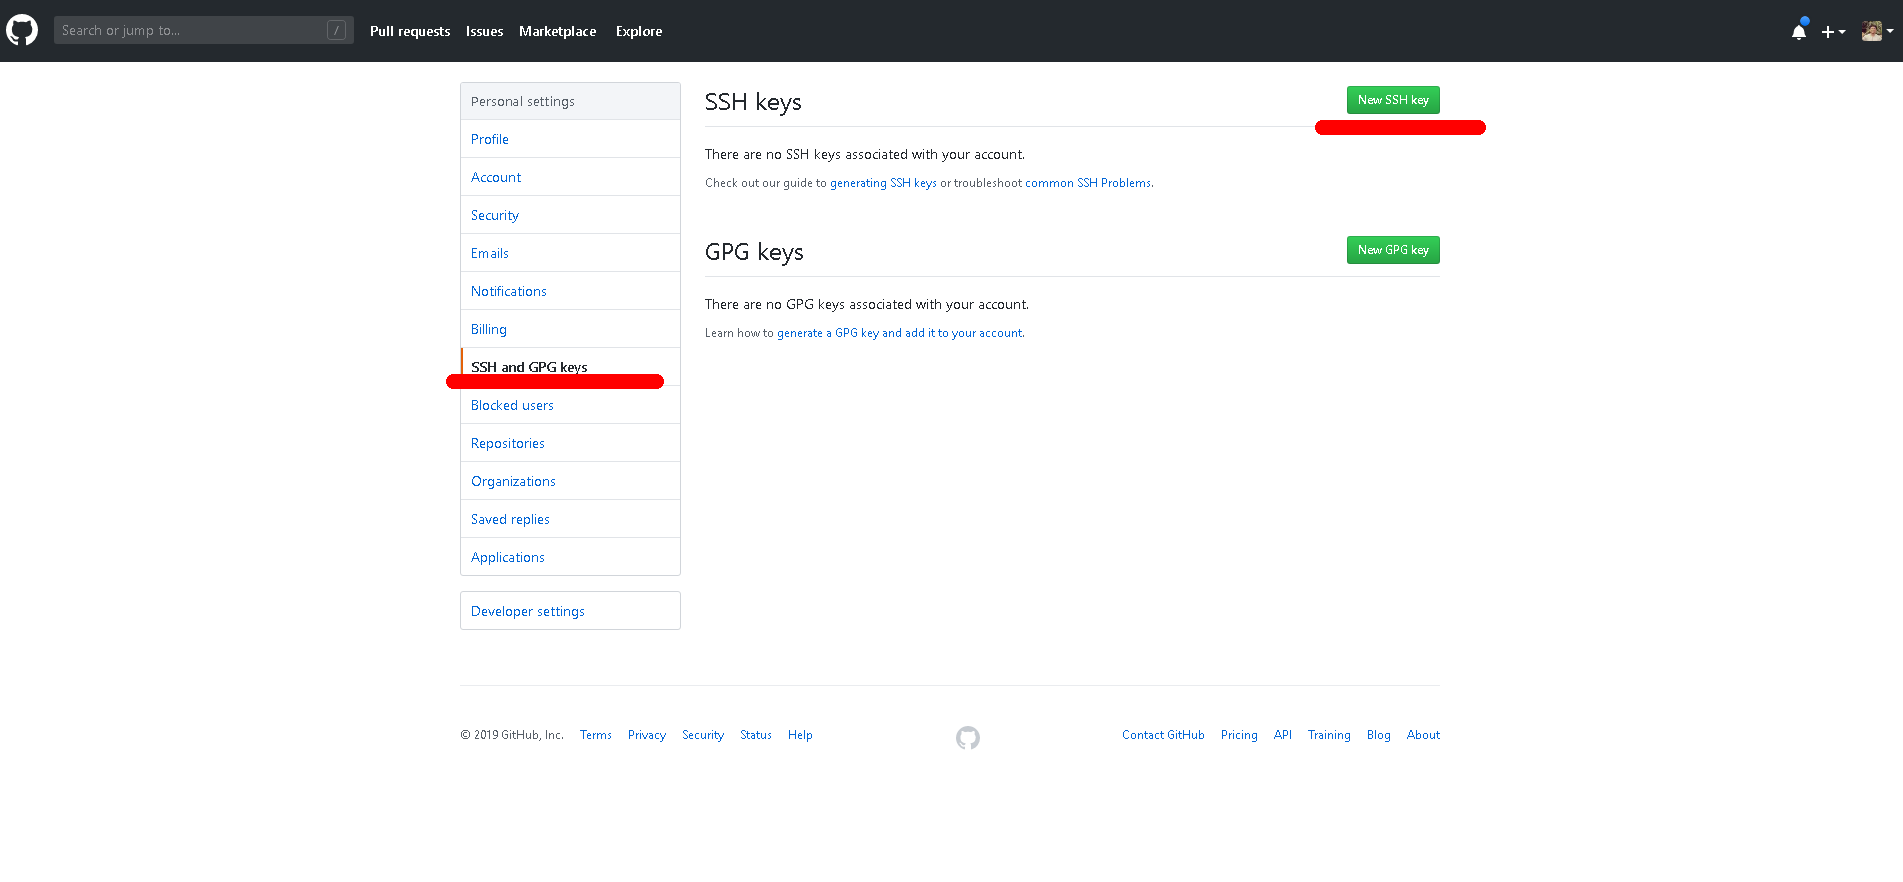Open Organizations settings in sidebar
The width and height of the screenshot is (1903, 882).
tap(570, 481)
